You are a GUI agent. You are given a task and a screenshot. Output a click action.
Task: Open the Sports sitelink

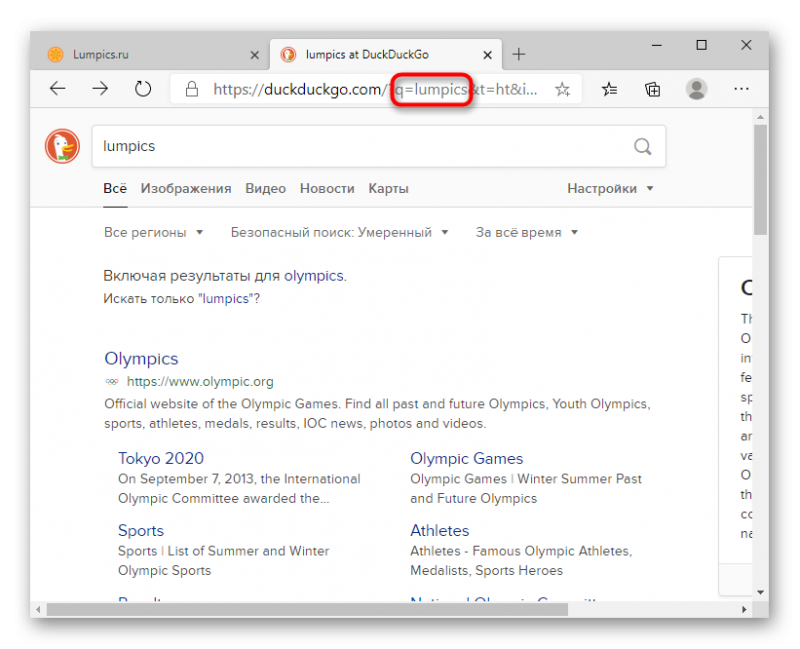click(x=141, y=531)
